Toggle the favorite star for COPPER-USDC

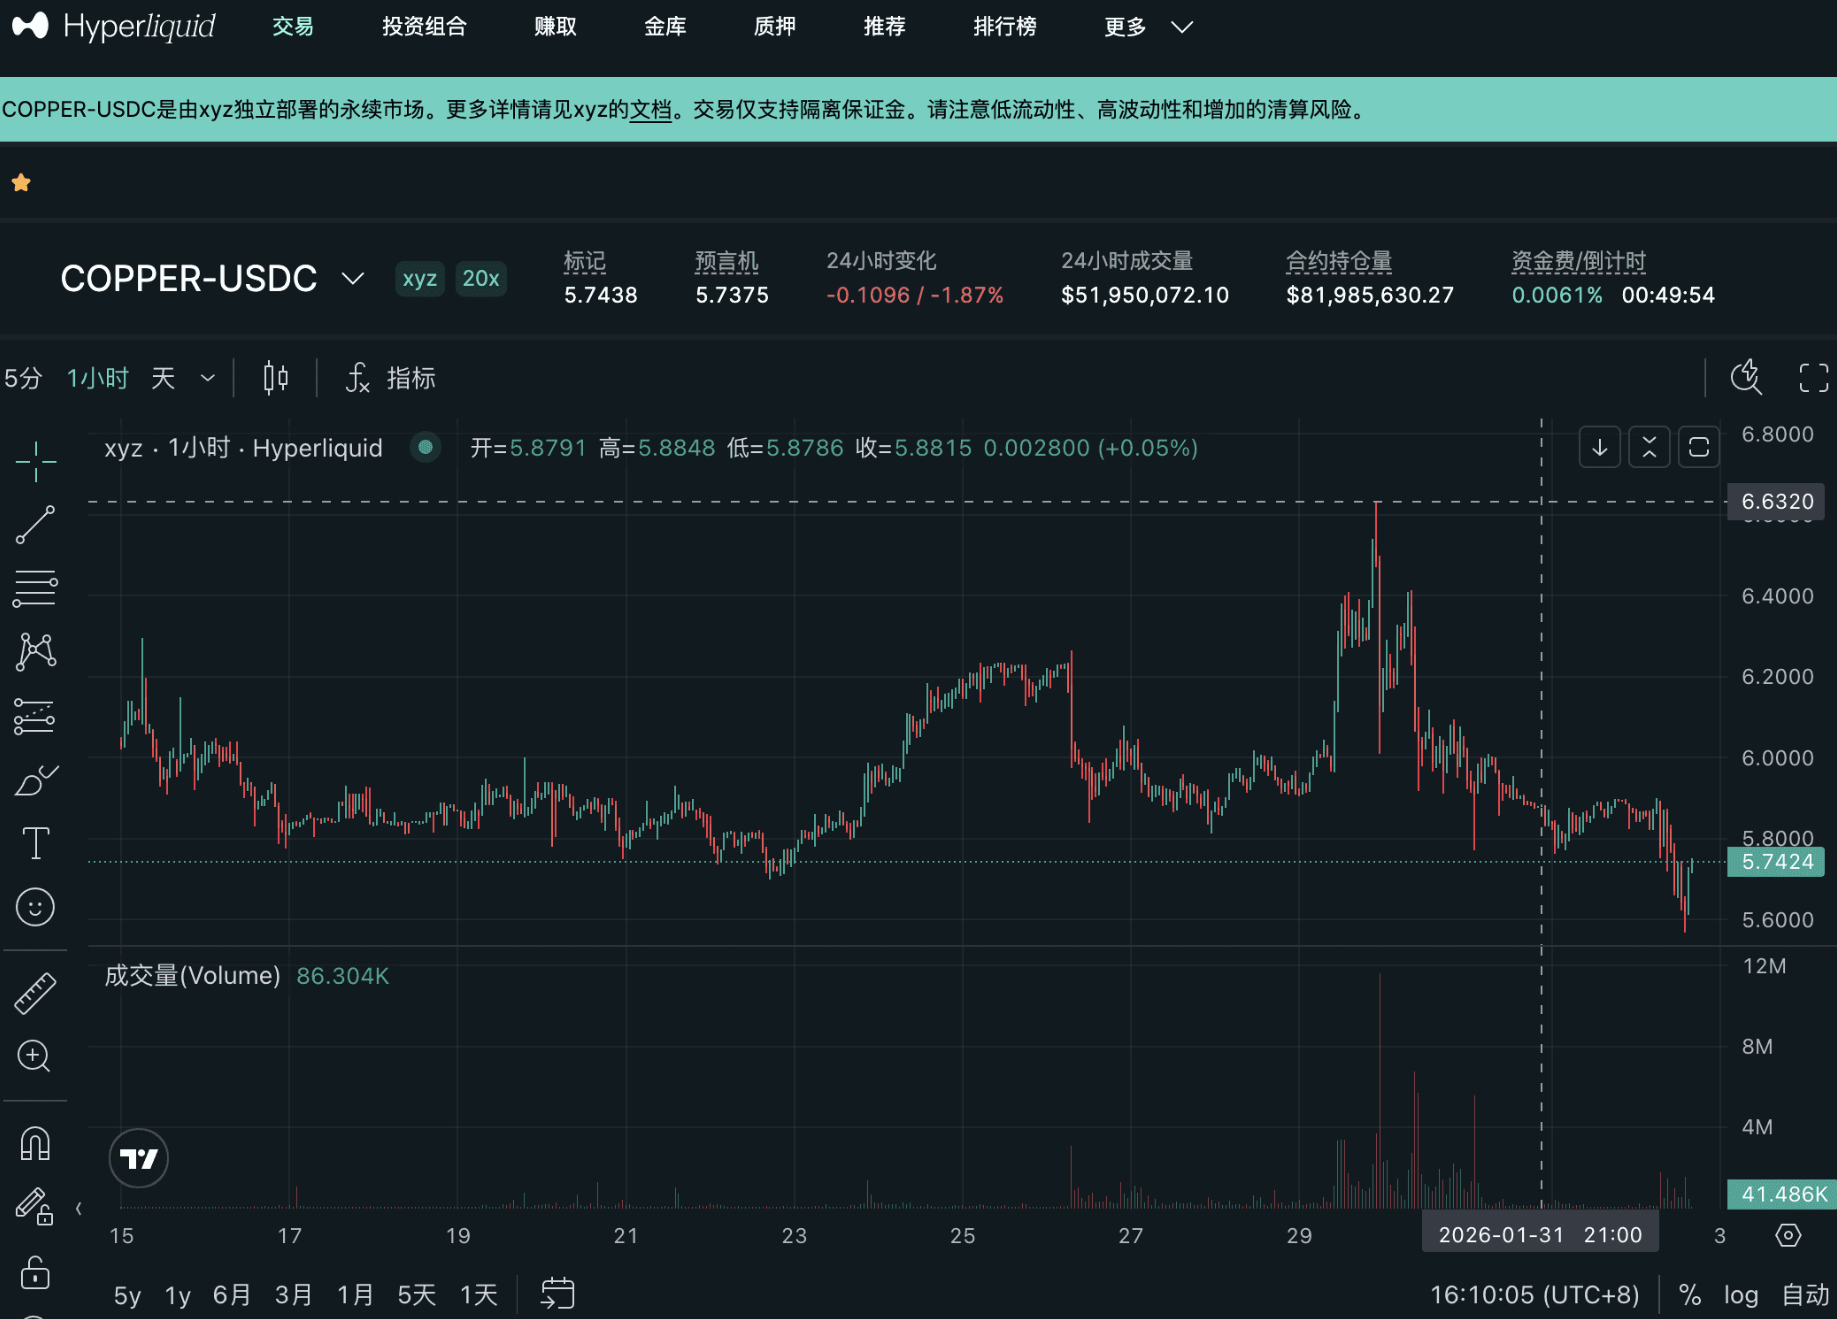(21, 183)
